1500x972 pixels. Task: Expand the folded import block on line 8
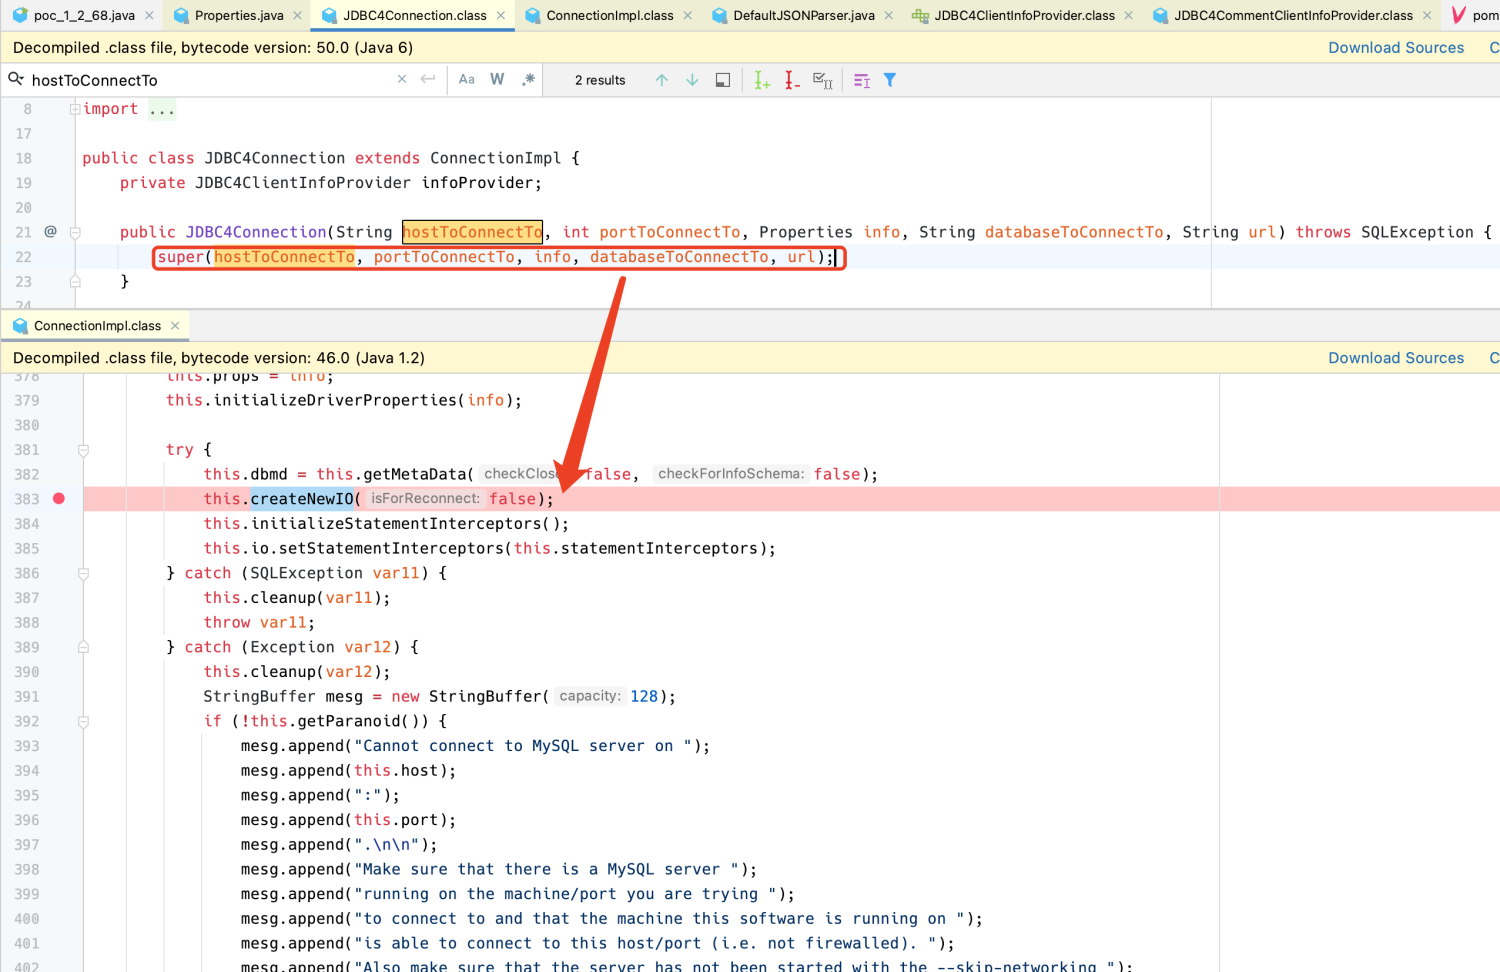tap(75, 109)
